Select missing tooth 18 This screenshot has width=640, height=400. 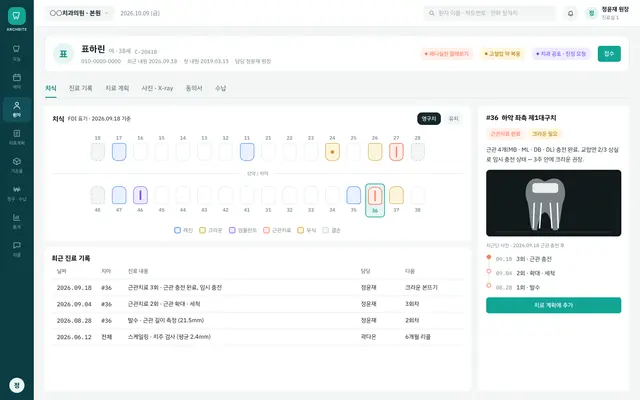click(98, 151)
